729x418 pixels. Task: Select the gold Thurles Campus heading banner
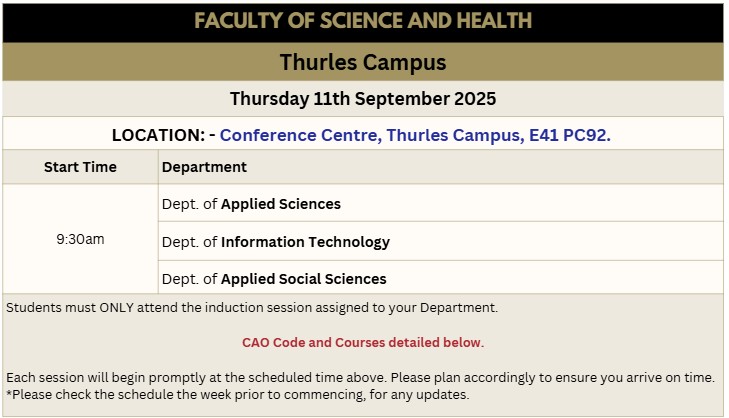(x=362, y=62)
